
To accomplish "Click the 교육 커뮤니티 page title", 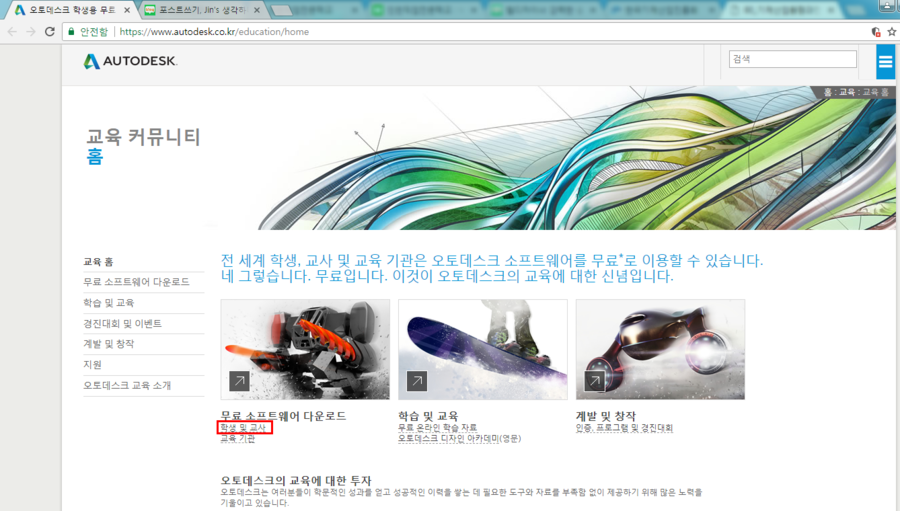I will pos(143,137).
